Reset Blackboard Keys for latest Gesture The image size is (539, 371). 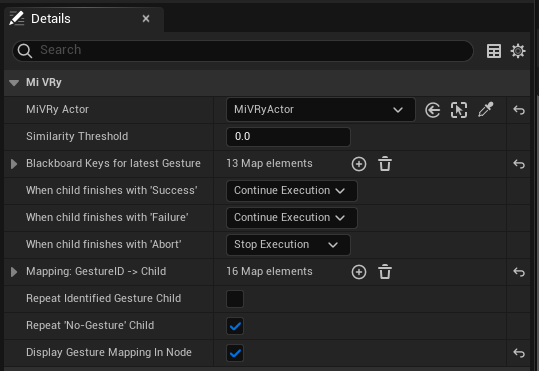tap(519, 164)
